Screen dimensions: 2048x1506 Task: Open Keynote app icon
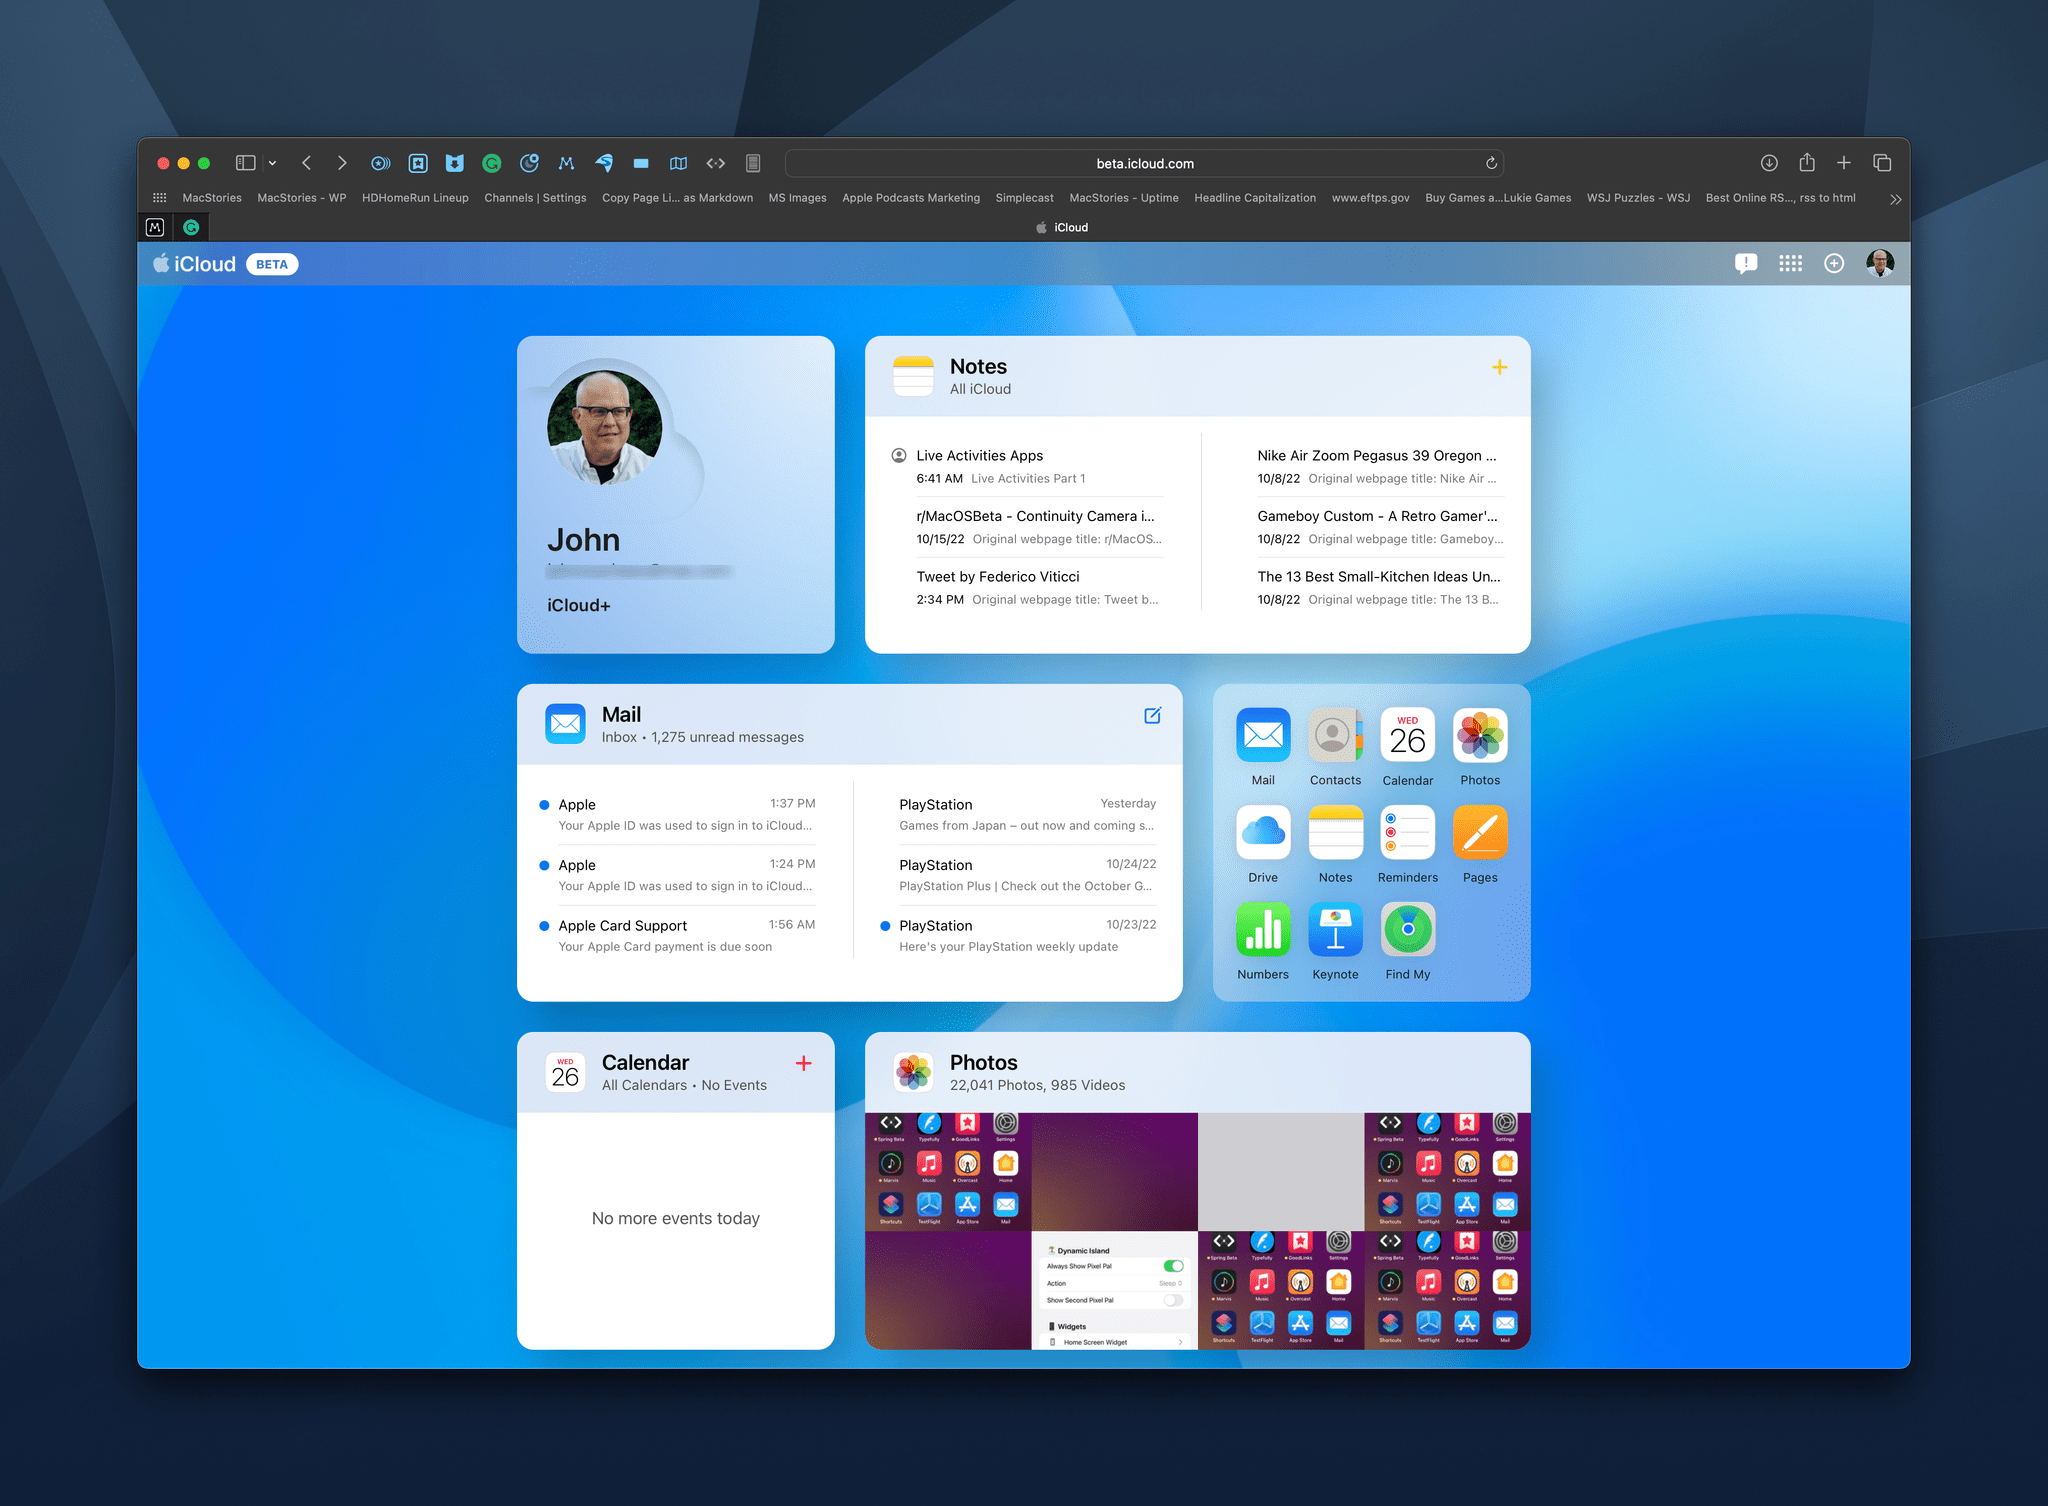click(x=1335, y=929)
